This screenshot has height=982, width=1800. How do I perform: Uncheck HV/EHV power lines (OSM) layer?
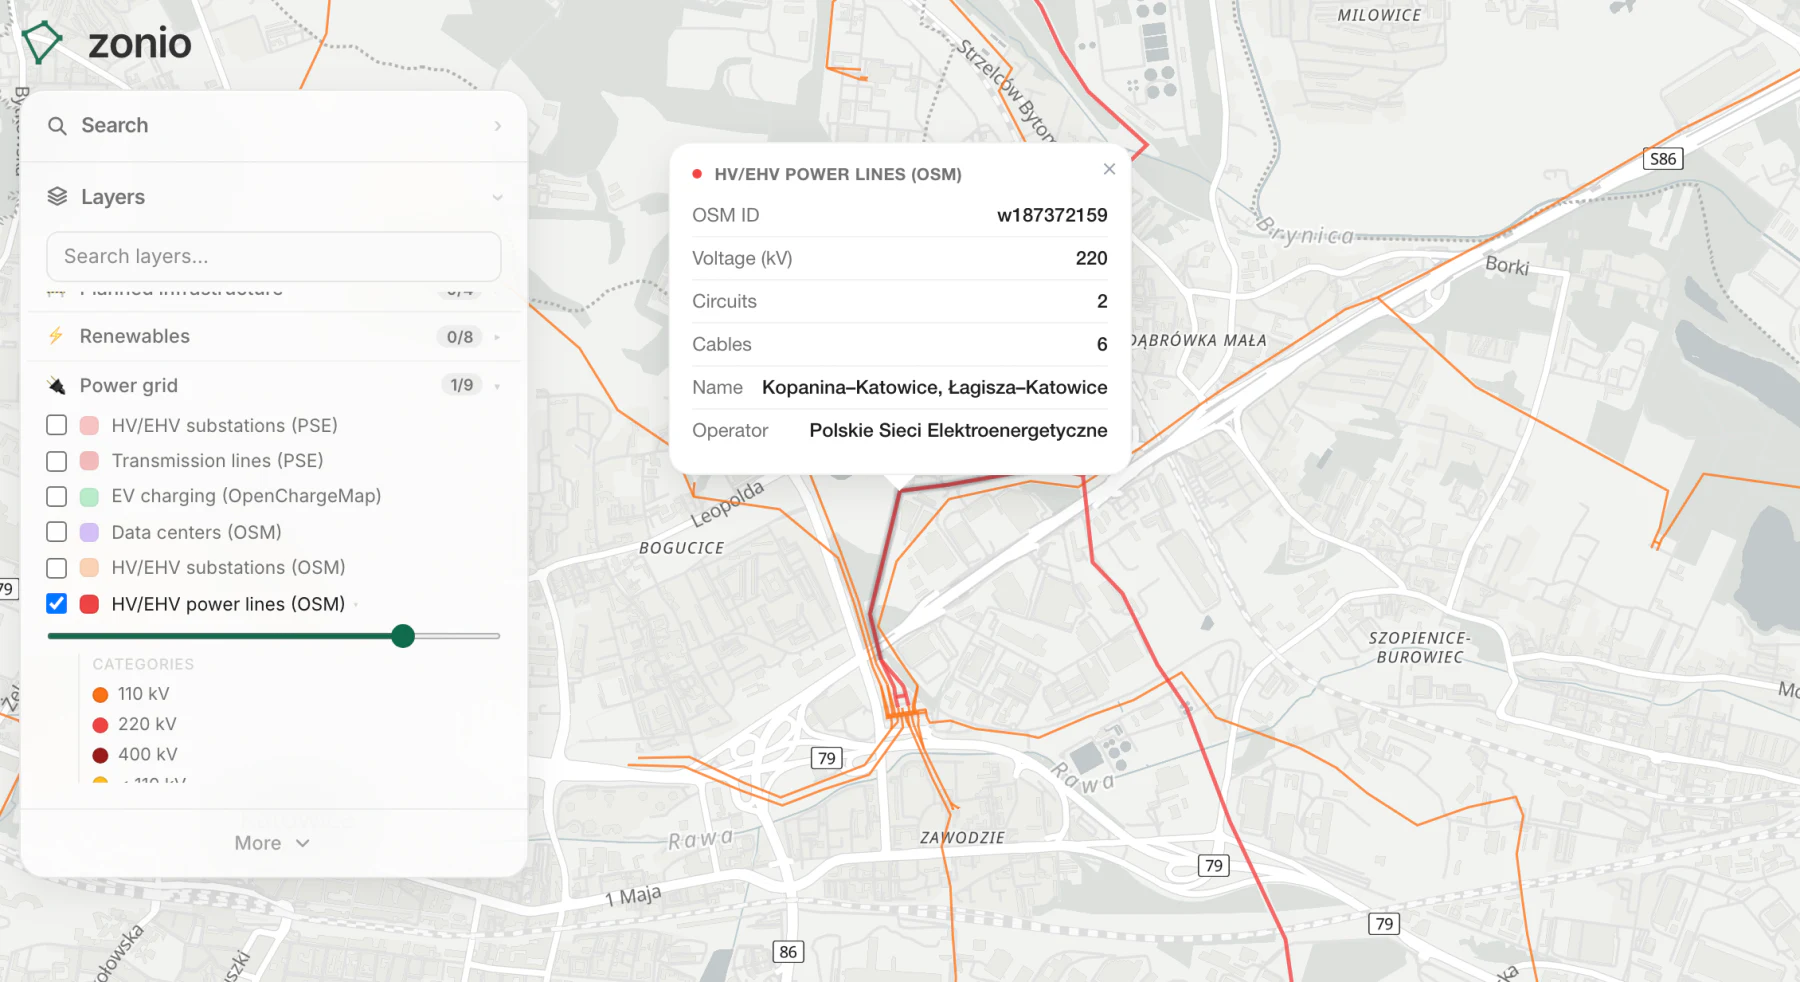click(57, 604)
